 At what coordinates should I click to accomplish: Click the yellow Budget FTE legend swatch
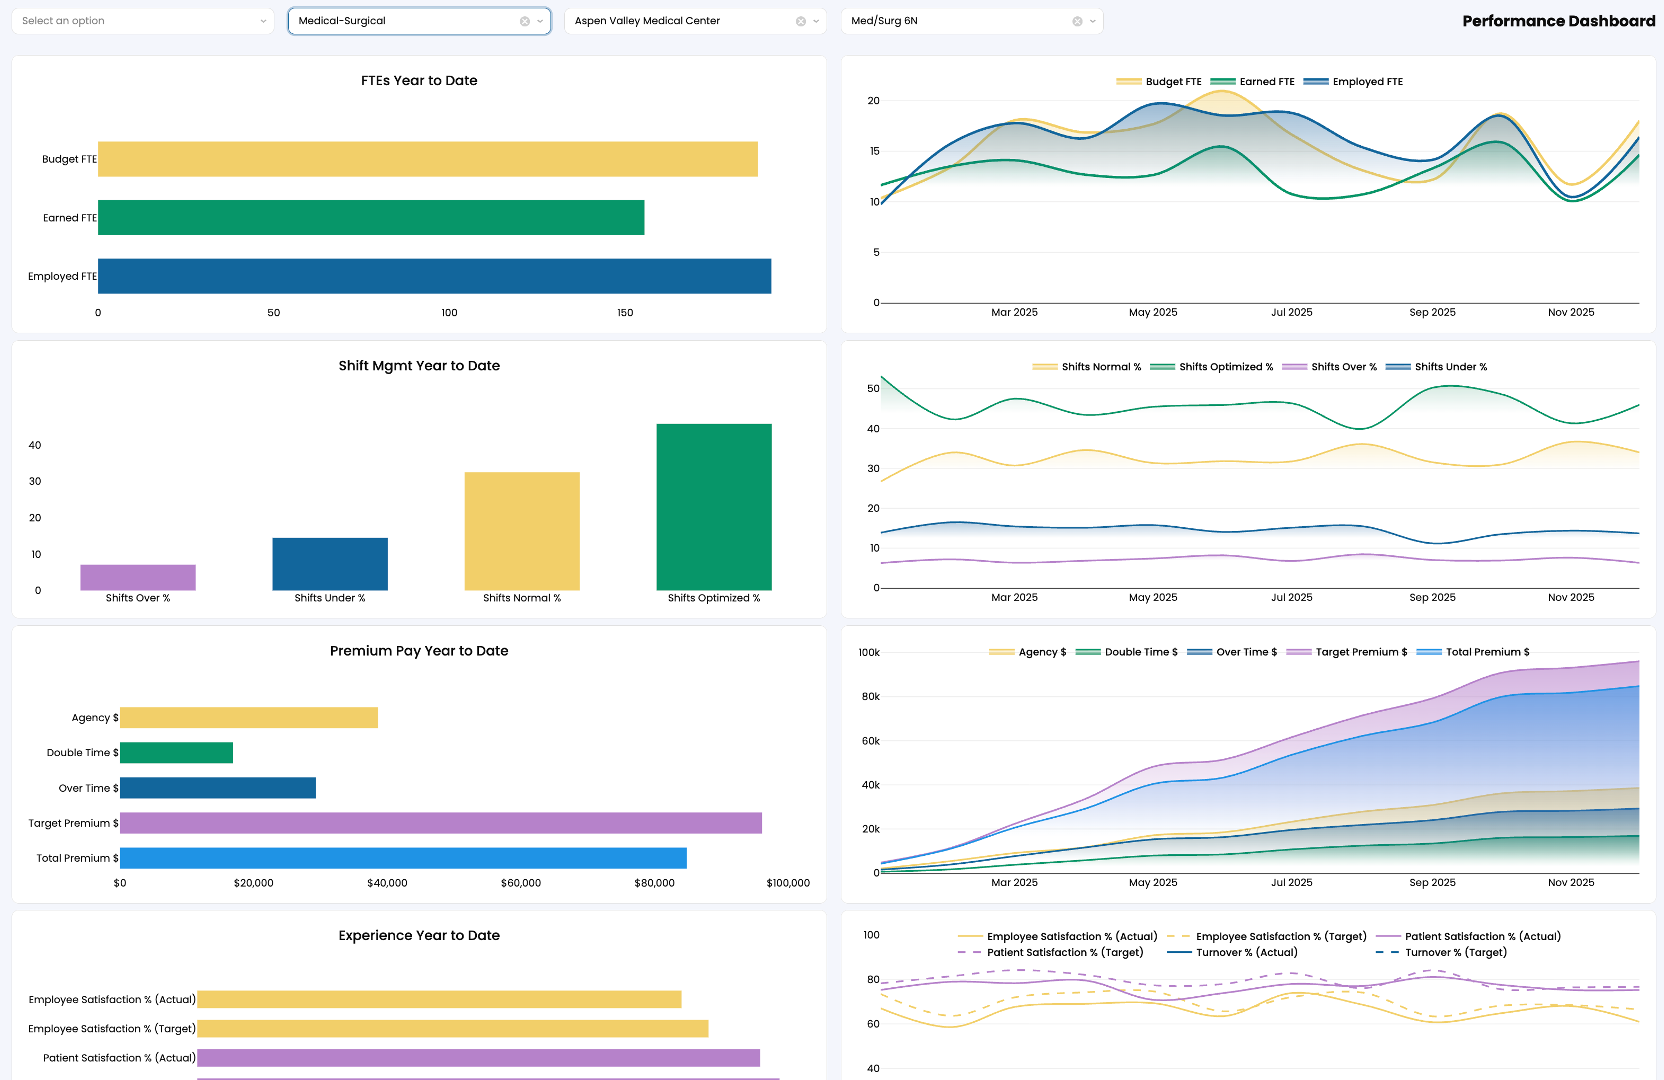tap(1128, 81)
